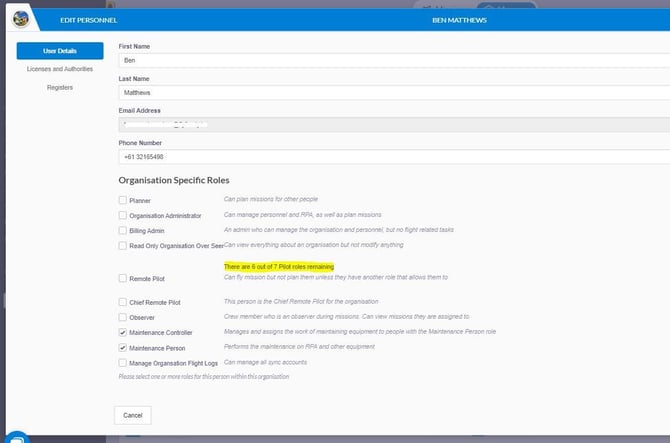This screenshot has width=670, height=443.
Task: Check the Billing Admin role
Action: 122,230
